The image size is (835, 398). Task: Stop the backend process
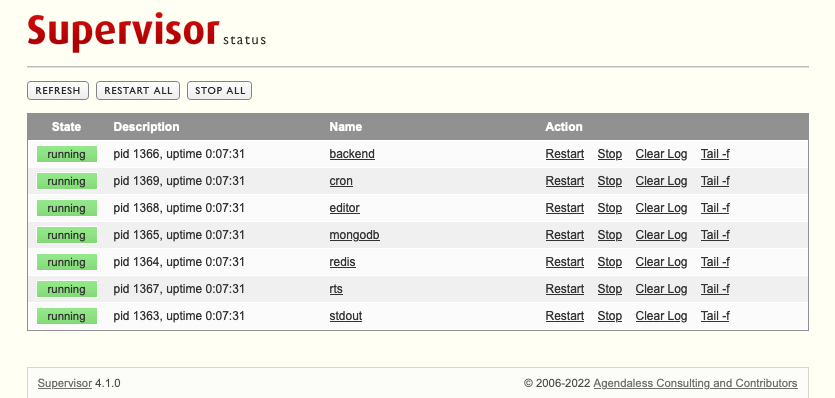click(609, 154)
